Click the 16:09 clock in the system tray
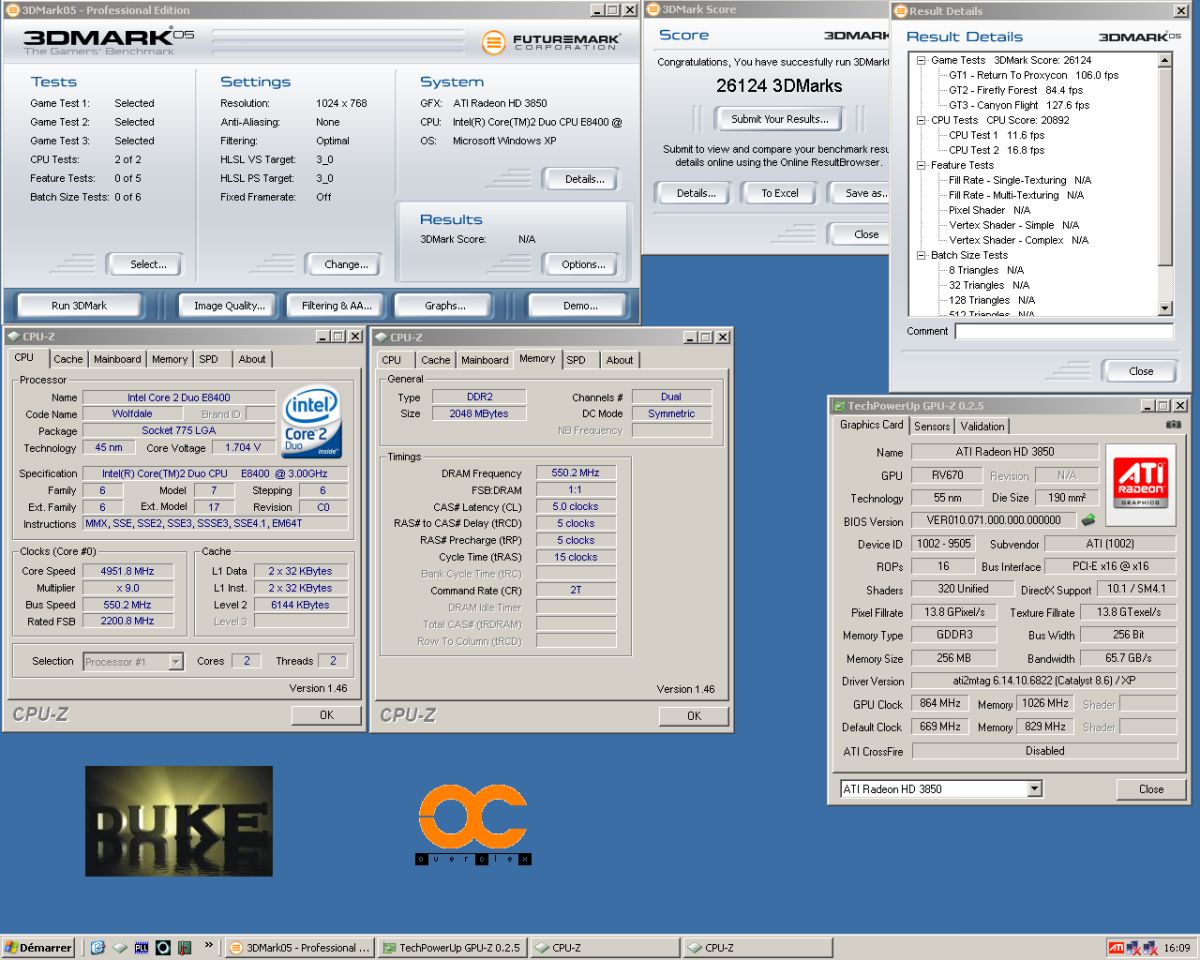Screen dimensions: 1200x960 (1177, 948)
